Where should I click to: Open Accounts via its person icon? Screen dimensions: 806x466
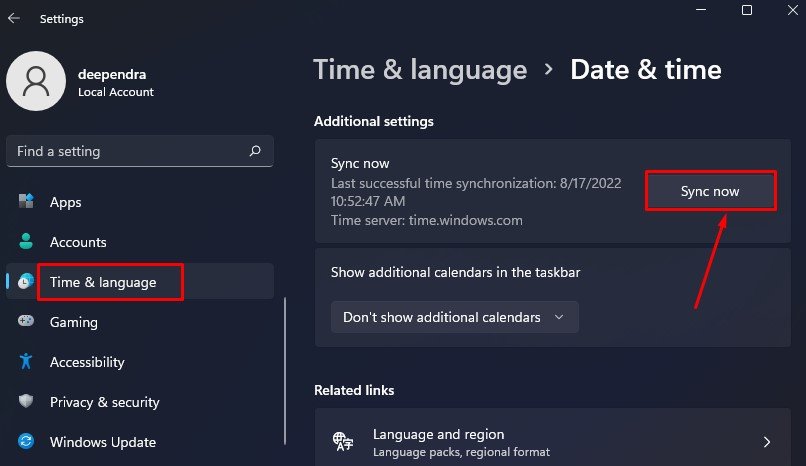click(26, 241)
